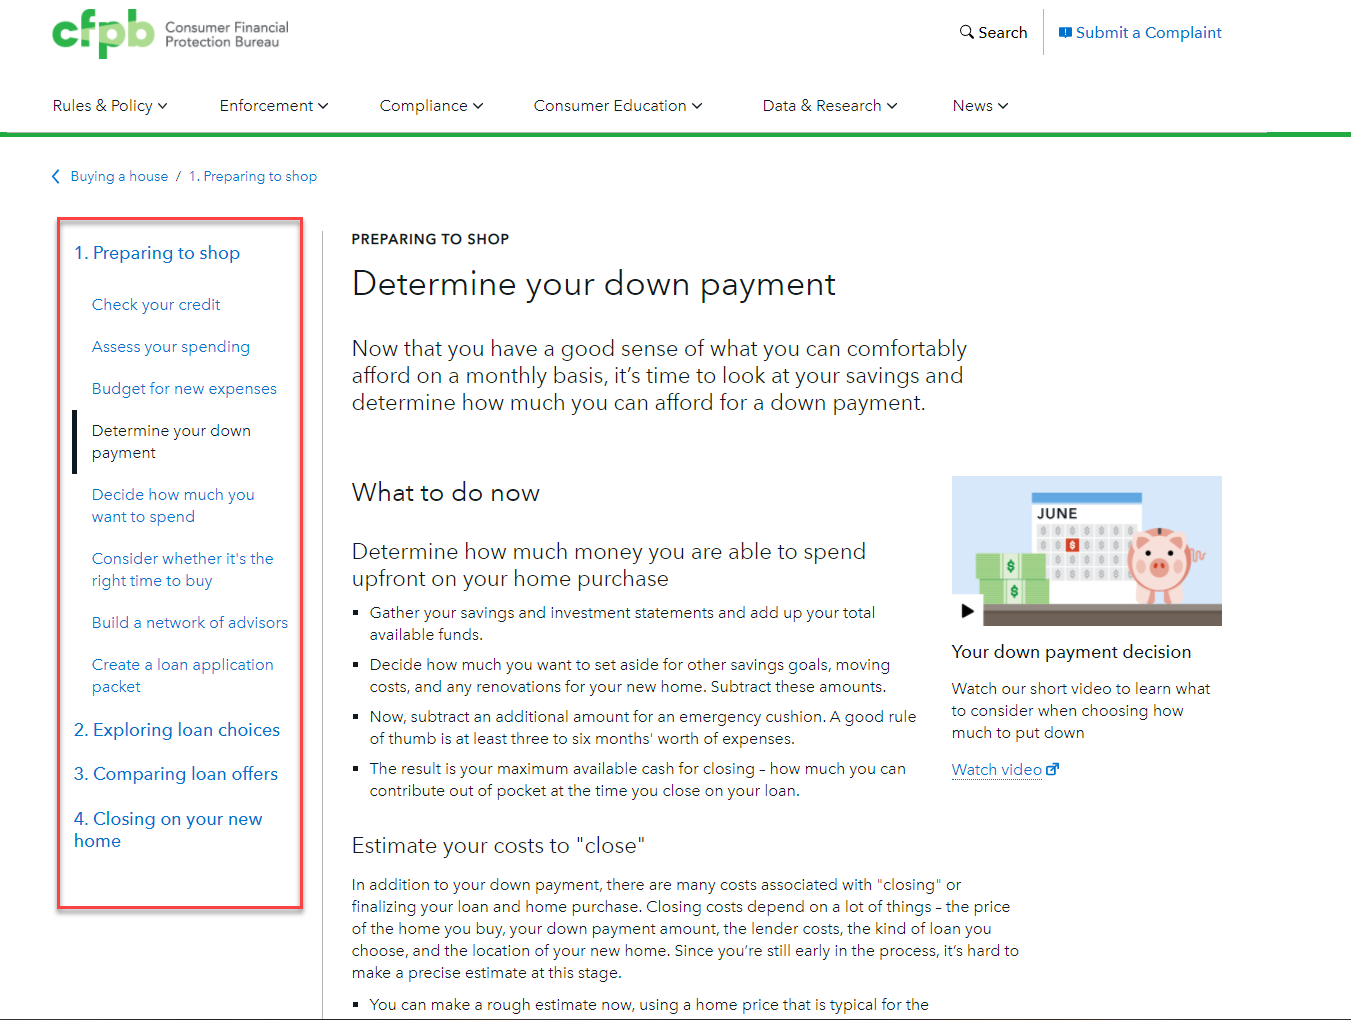Expand the Enforcement dropdown
The width and height of the screenshot is (1351, 1020).
(x=273, y=106)
